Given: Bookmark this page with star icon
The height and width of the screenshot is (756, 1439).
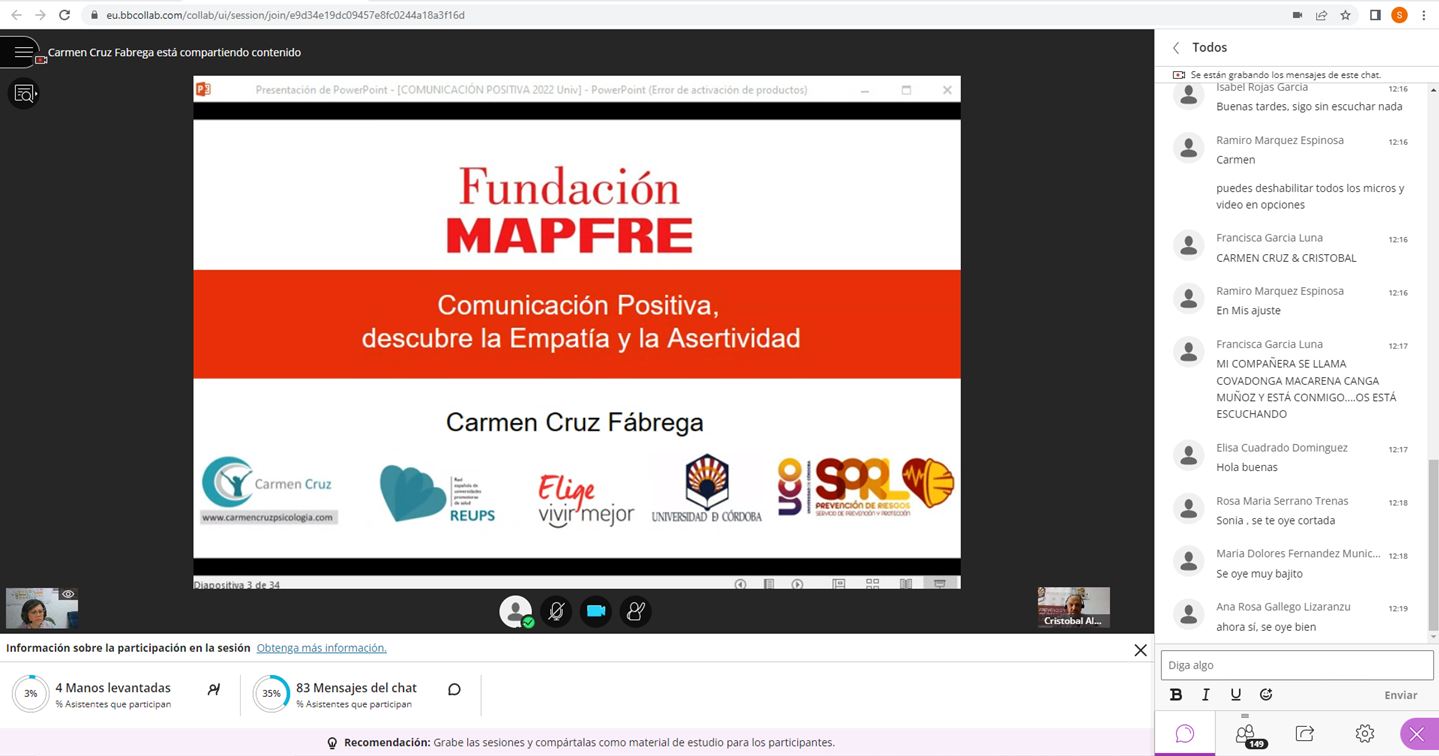Looking at the screenshot, I should click(x=1345, y=15).
